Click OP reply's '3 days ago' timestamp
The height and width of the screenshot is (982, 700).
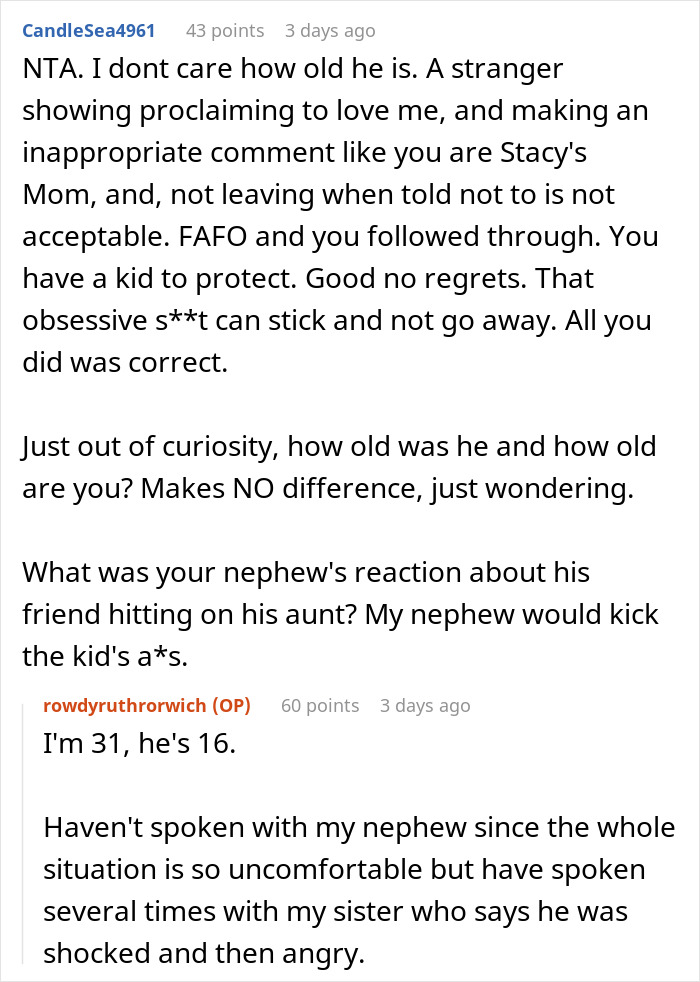coord(424,705)
